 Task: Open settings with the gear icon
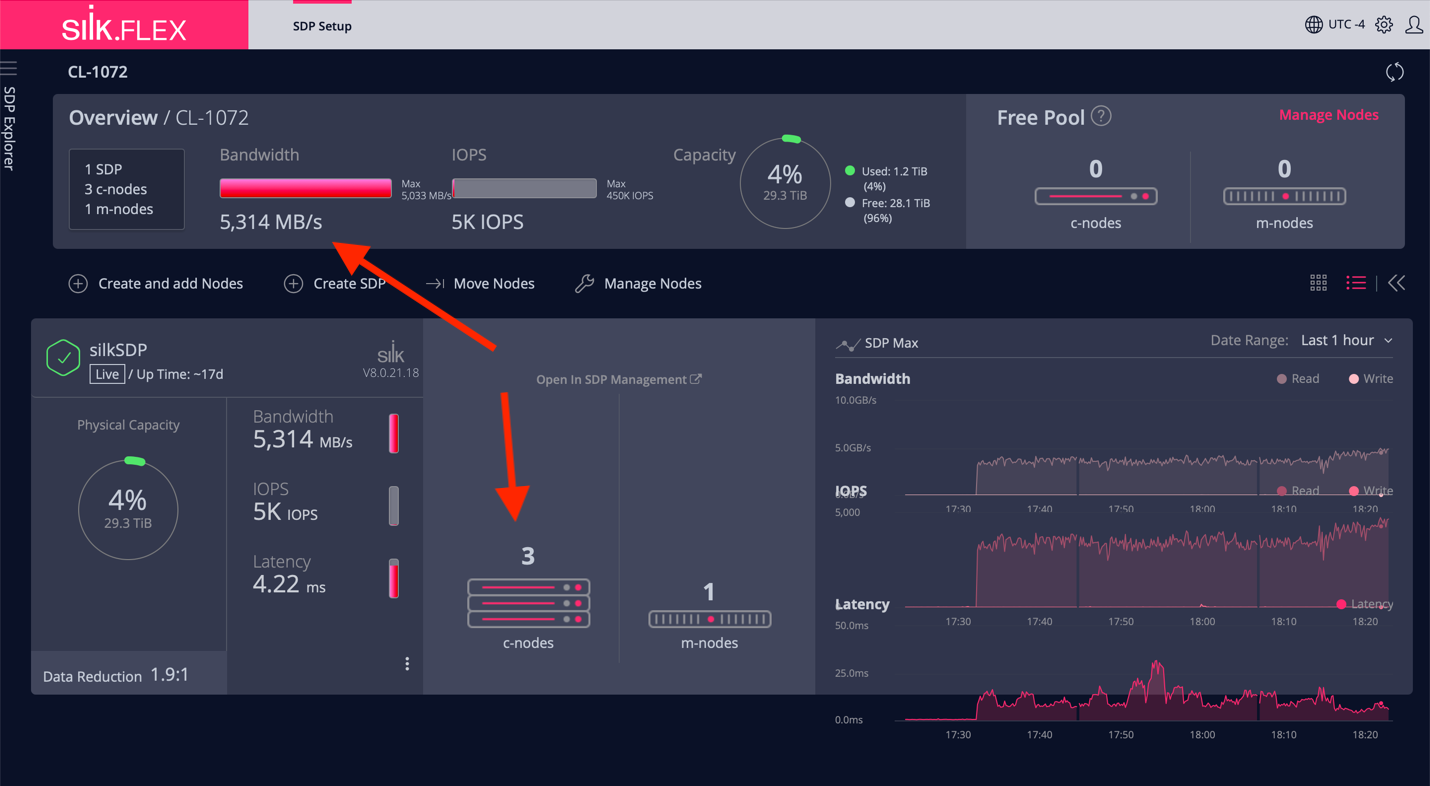[1384, 24]
